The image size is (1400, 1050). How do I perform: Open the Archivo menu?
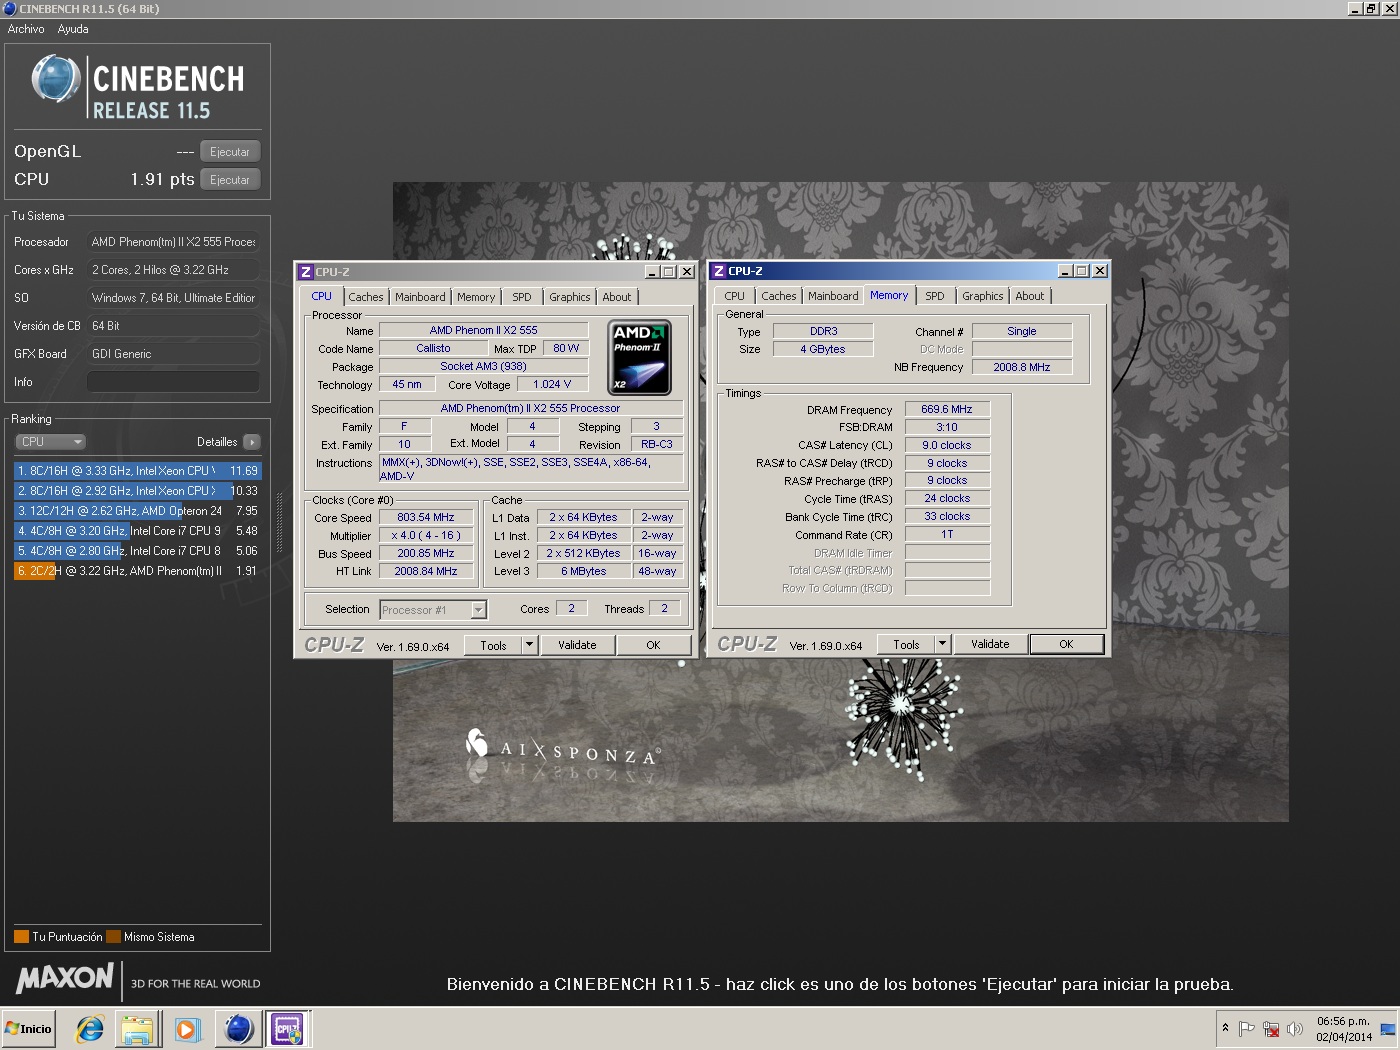coord(26,29)
